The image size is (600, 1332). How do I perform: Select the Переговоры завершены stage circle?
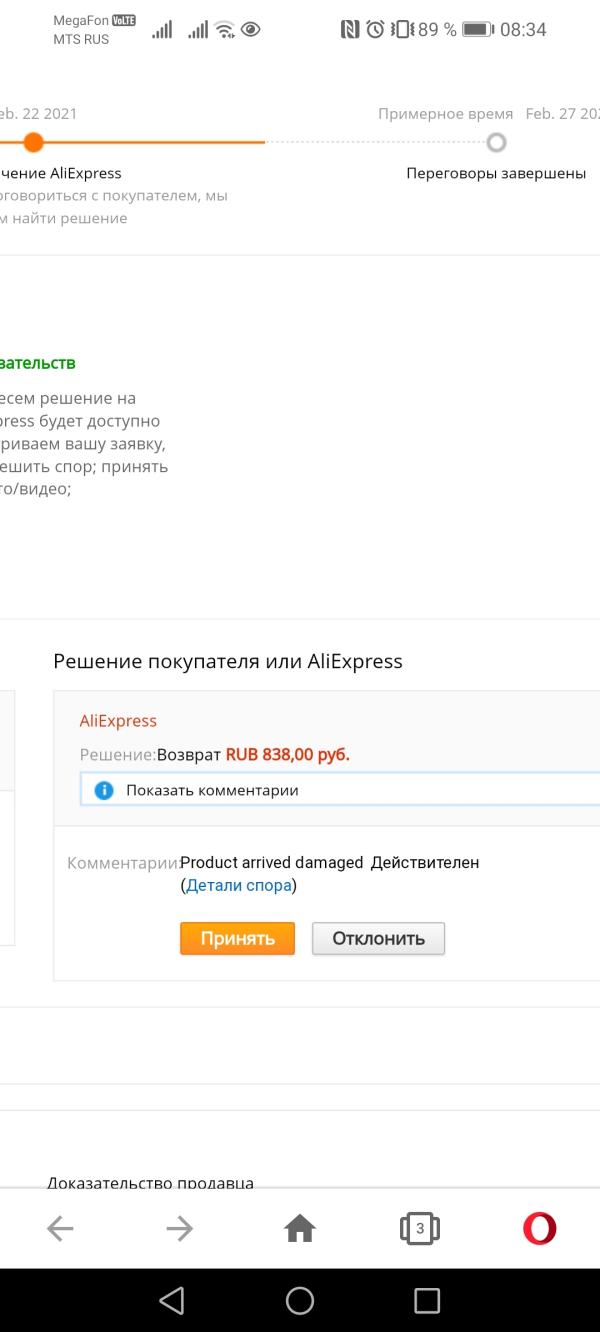point(496,142)
